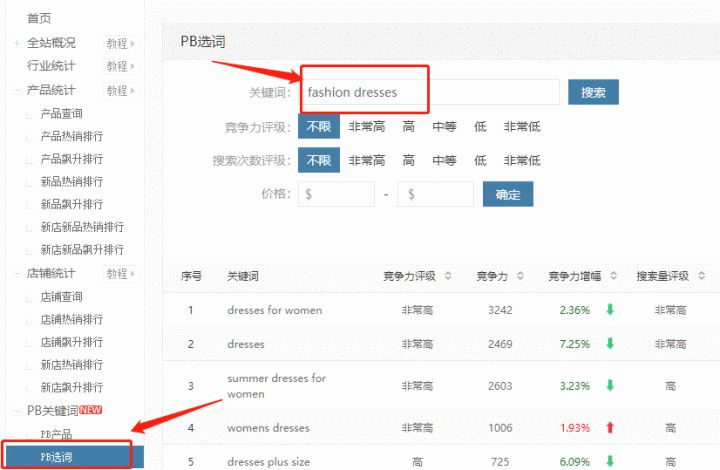Collapse the 产品统计 section

(x=17, y=90)
